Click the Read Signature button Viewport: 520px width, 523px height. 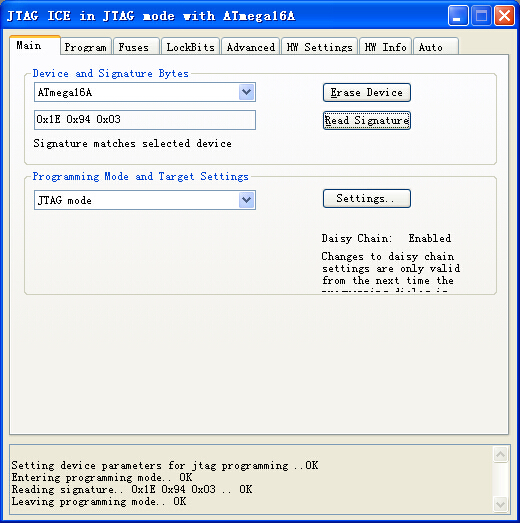pyautogui.click(x=367, y=120)
